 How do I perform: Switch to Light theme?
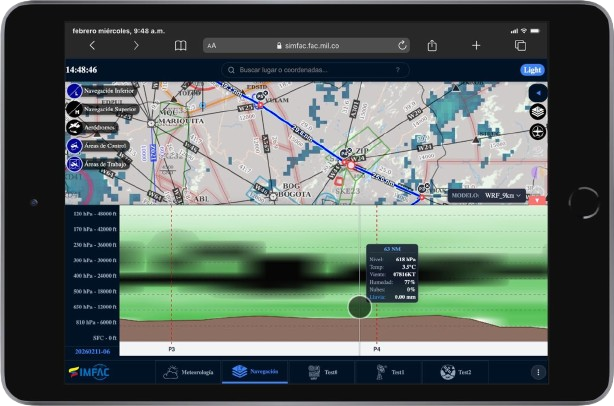tap(532, 70)
